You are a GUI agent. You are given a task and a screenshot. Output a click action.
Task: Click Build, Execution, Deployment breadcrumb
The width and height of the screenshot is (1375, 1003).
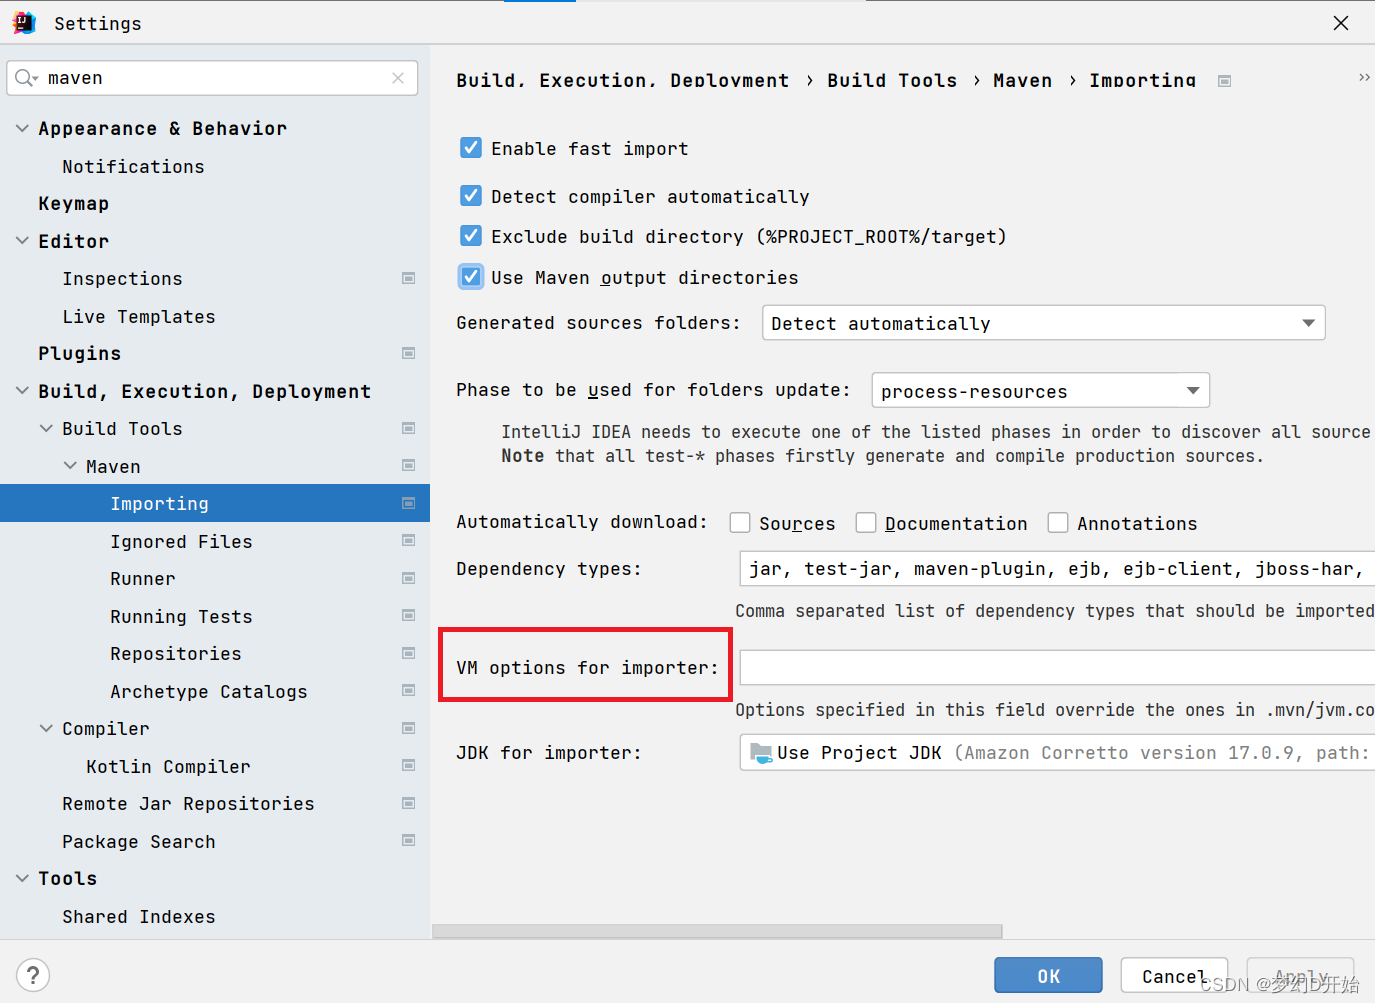[x=622, y=80]
